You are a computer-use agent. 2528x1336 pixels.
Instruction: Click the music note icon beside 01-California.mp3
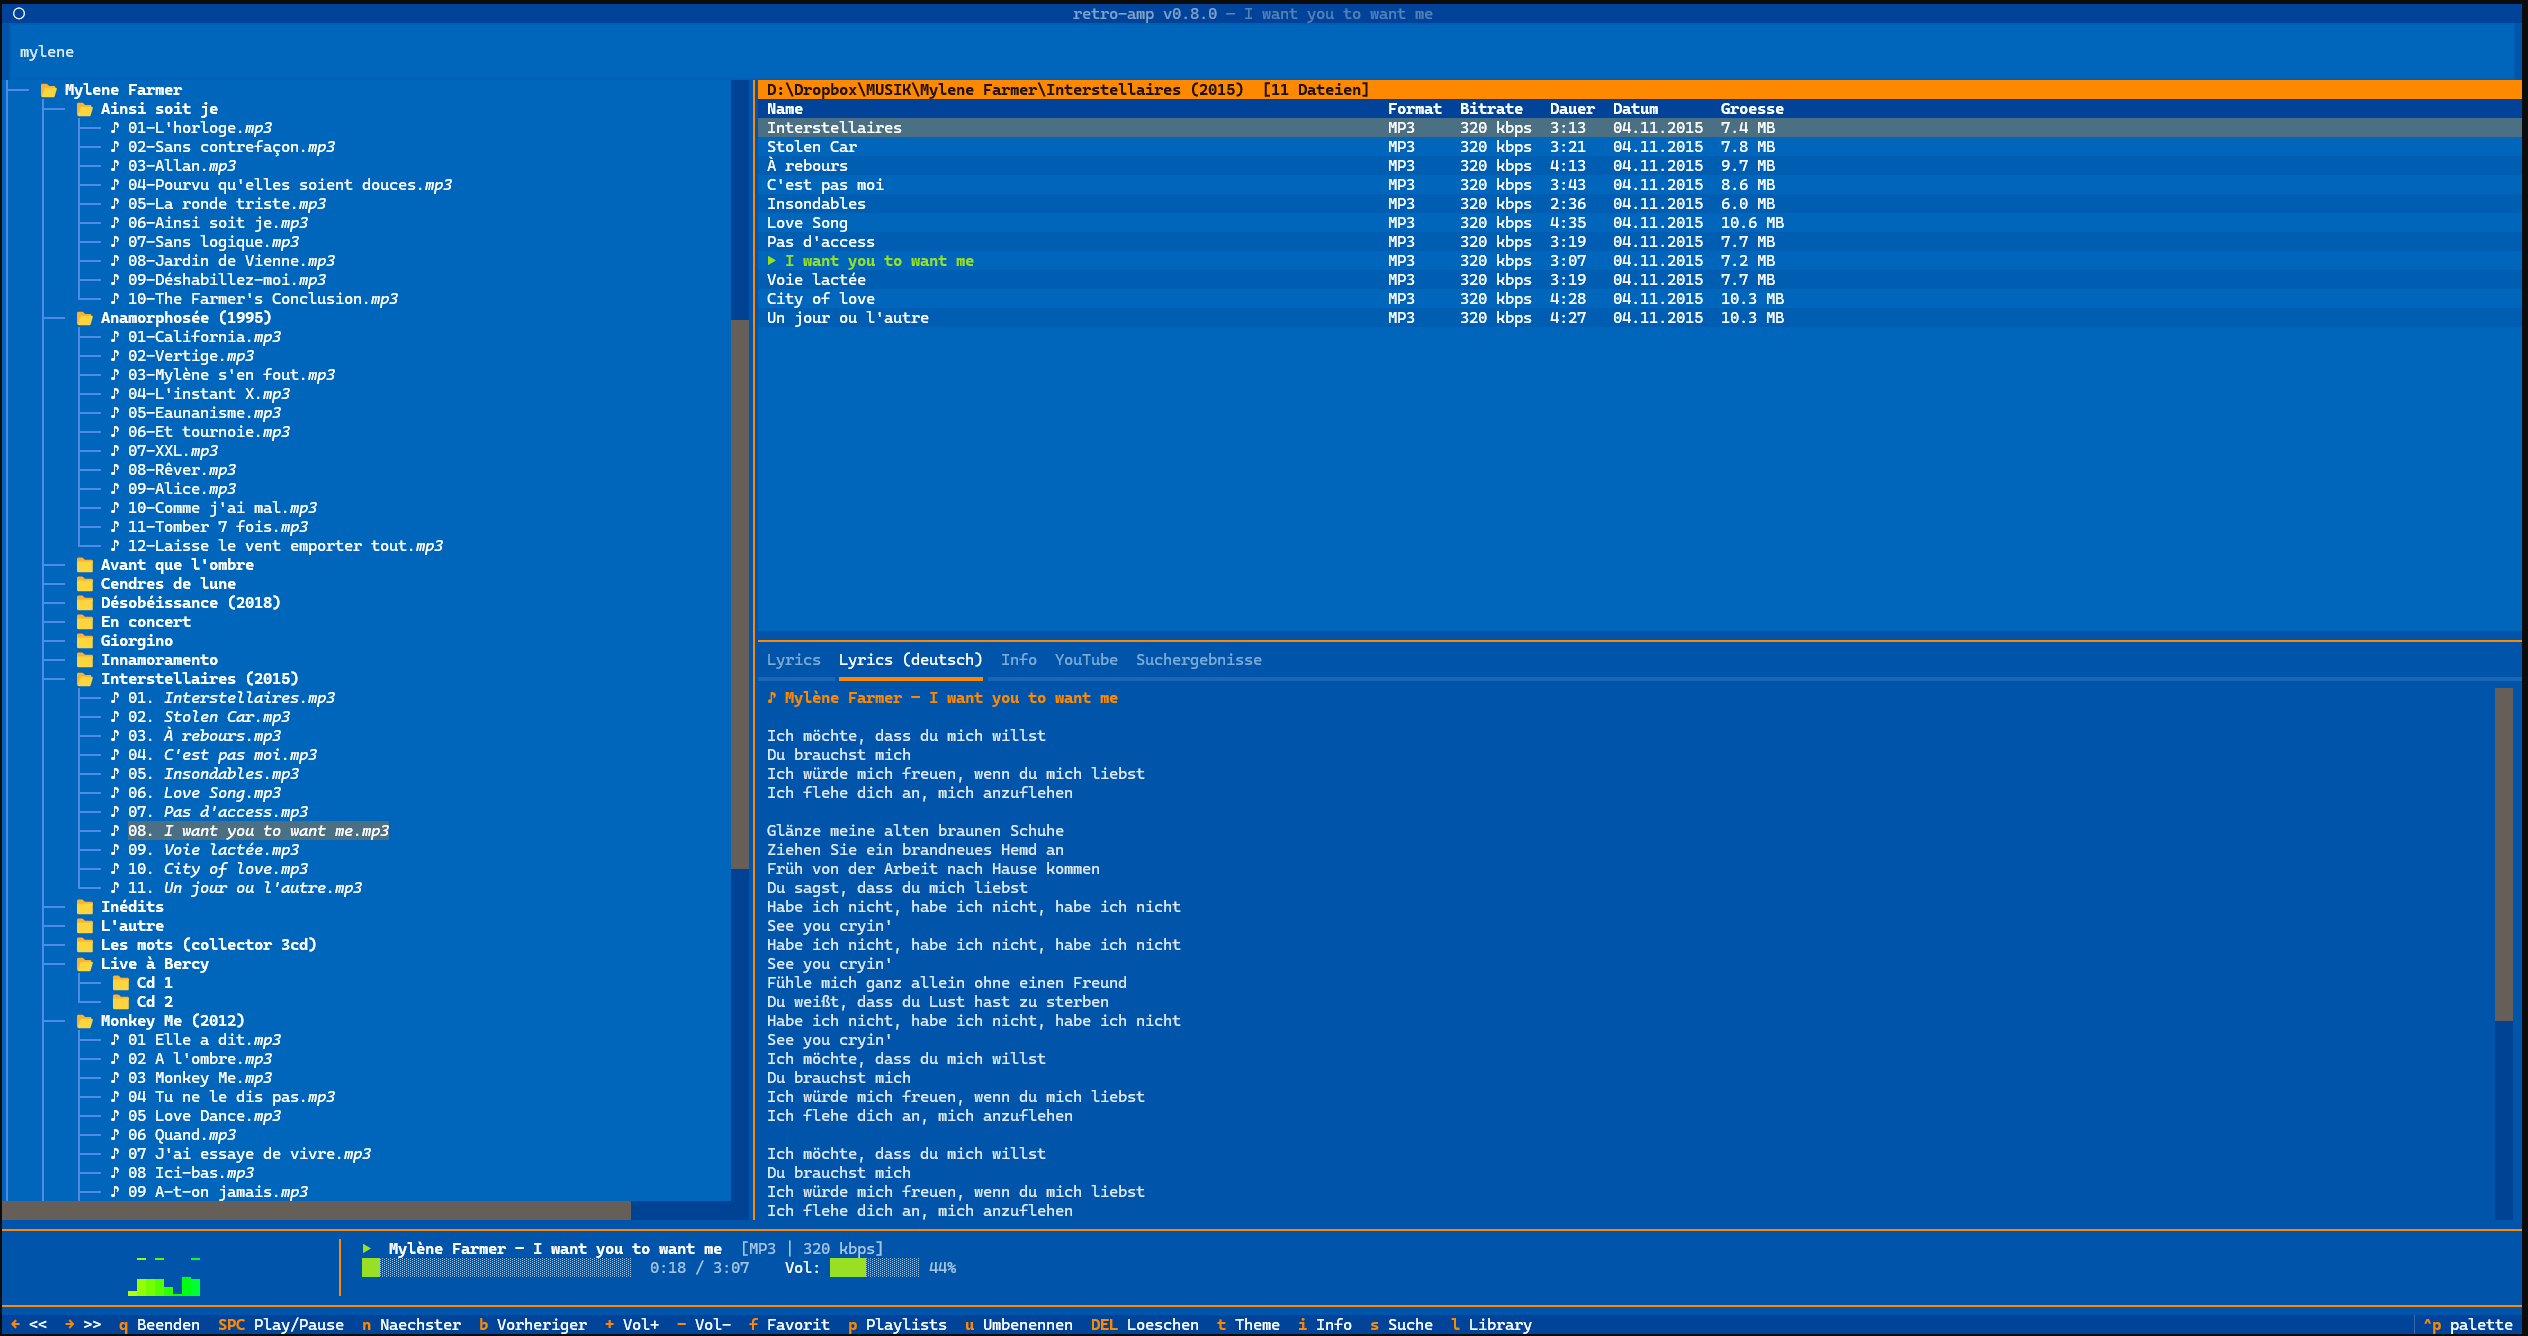114,337
